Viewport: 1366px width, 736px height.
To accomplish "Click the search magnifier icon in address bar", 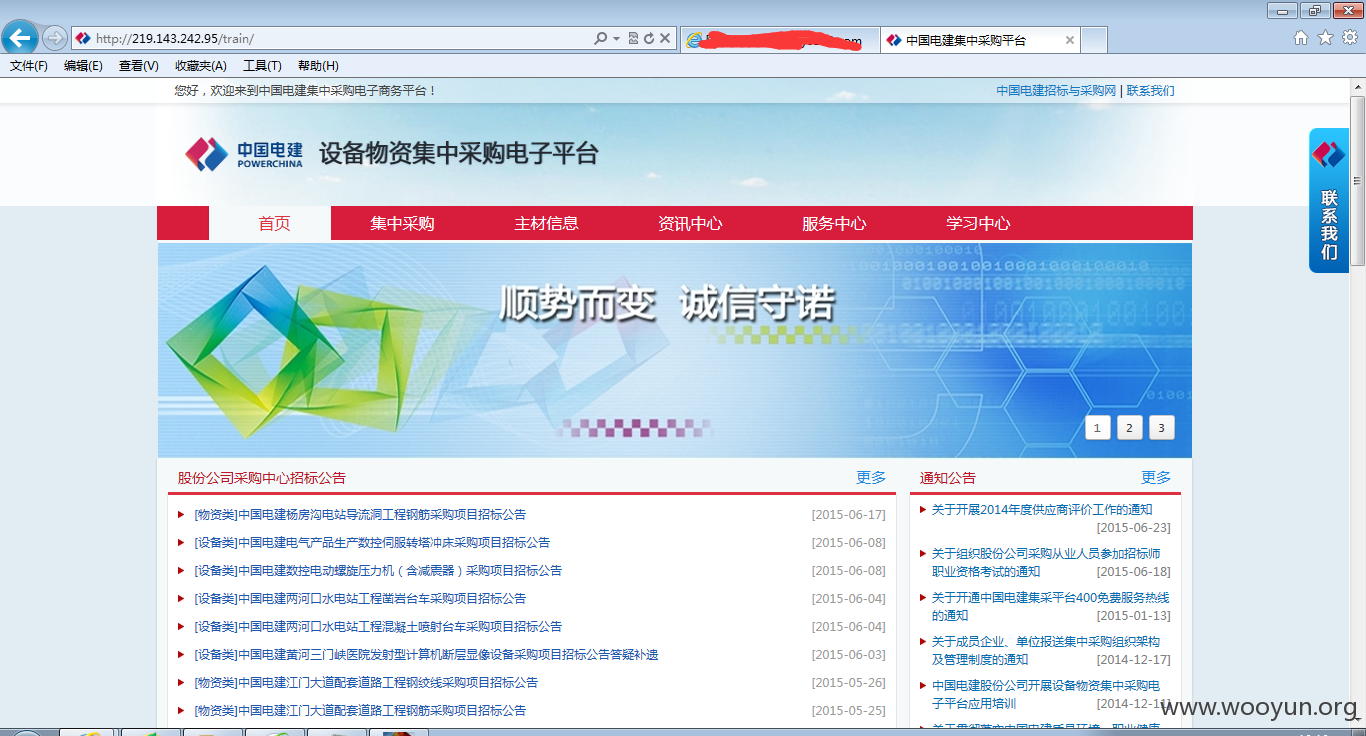I will click(x=600, y=38).
